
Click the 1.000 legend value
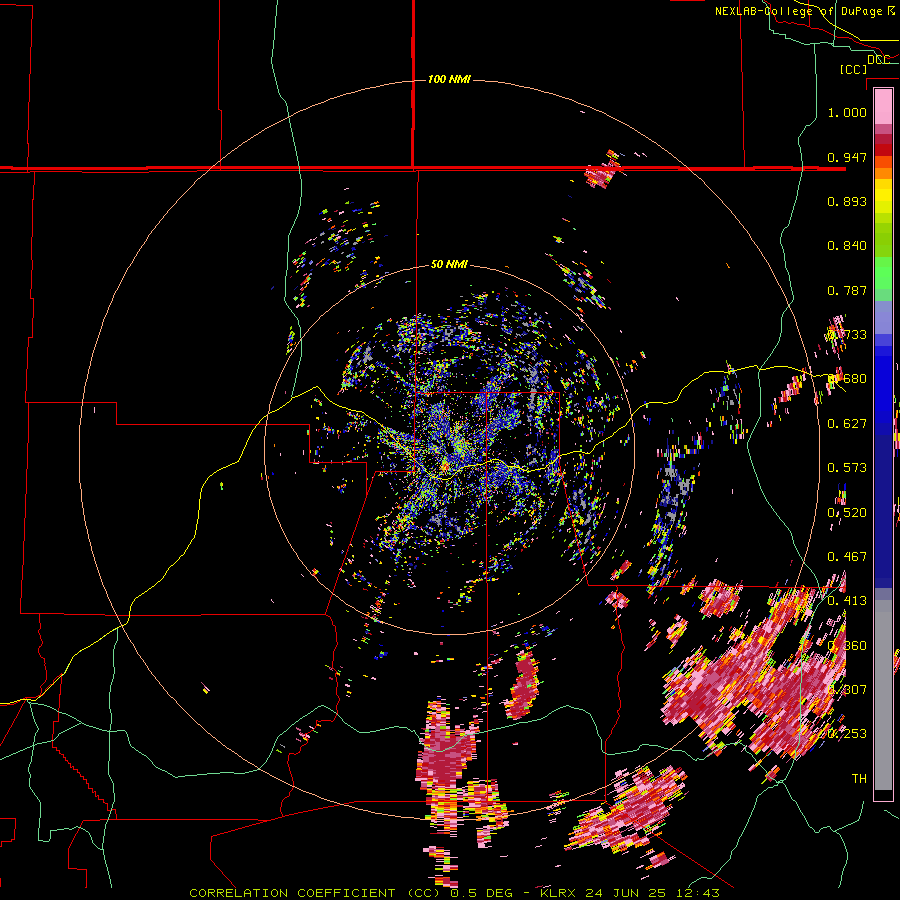(847, 112)
